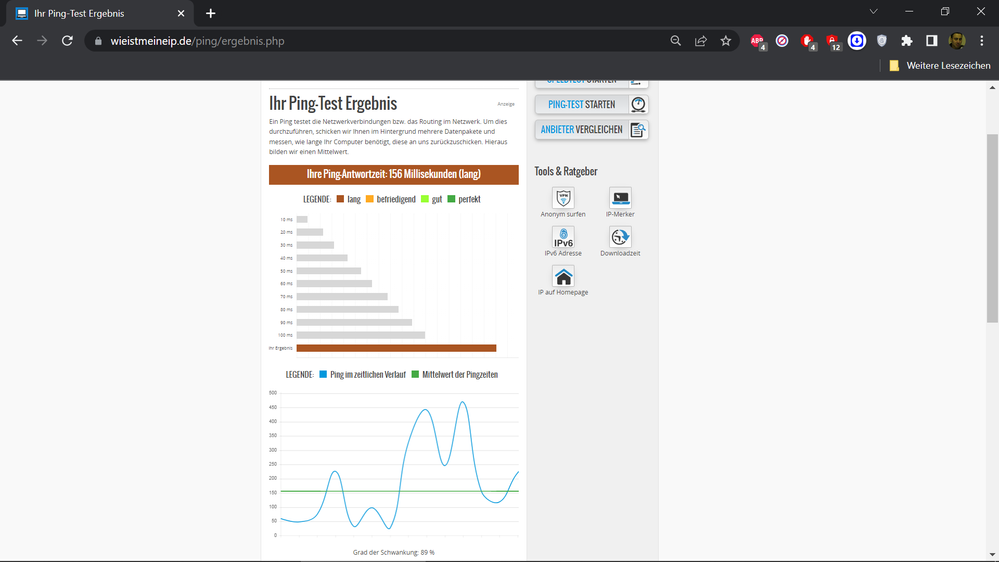The width and height of the screenshot is (999, 562).
Task: Reload the current page
Action: (67, 41)
